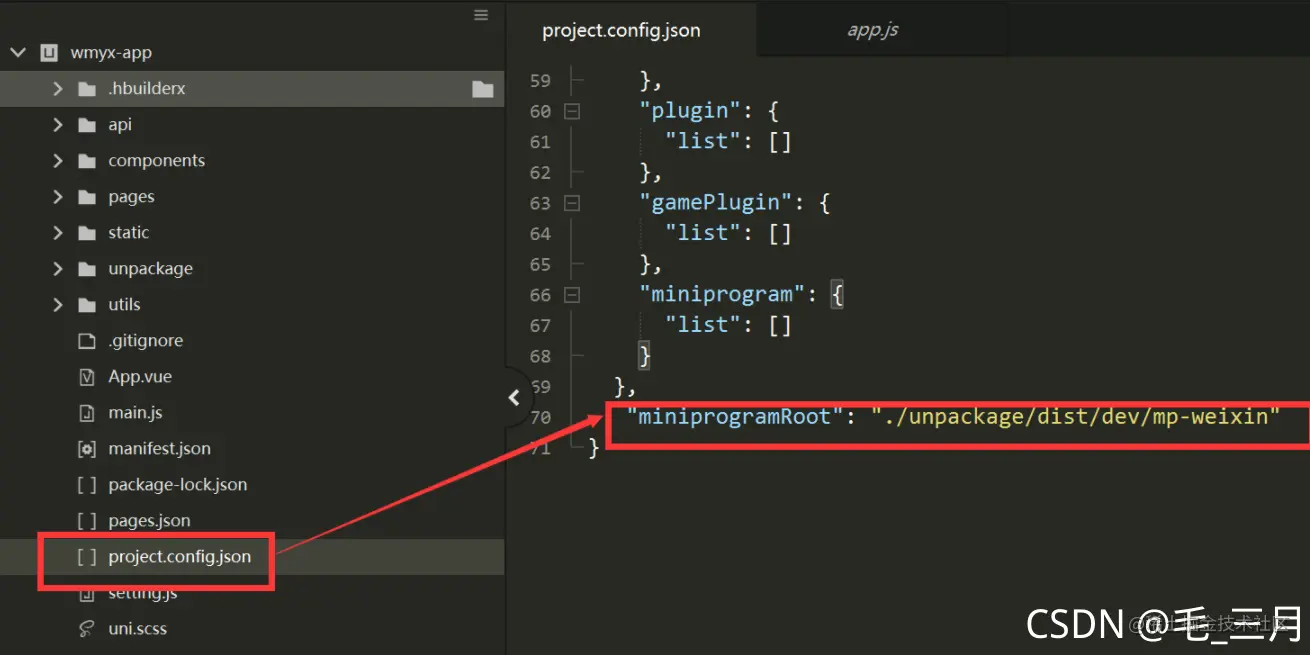The image size is (1310, 655).
Task: Click the "list" key on line 67
Action: [704, 324]
